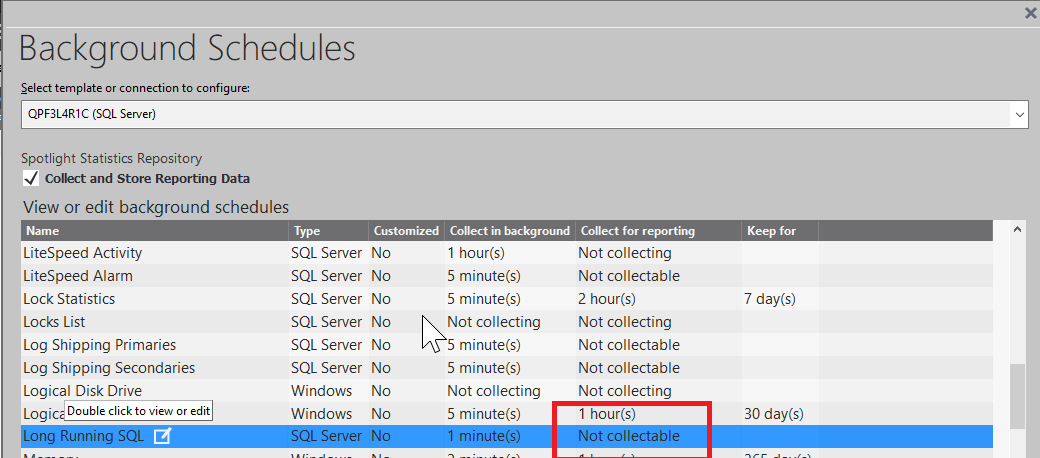Close the Background Schedules dialog

(1031, 13)
